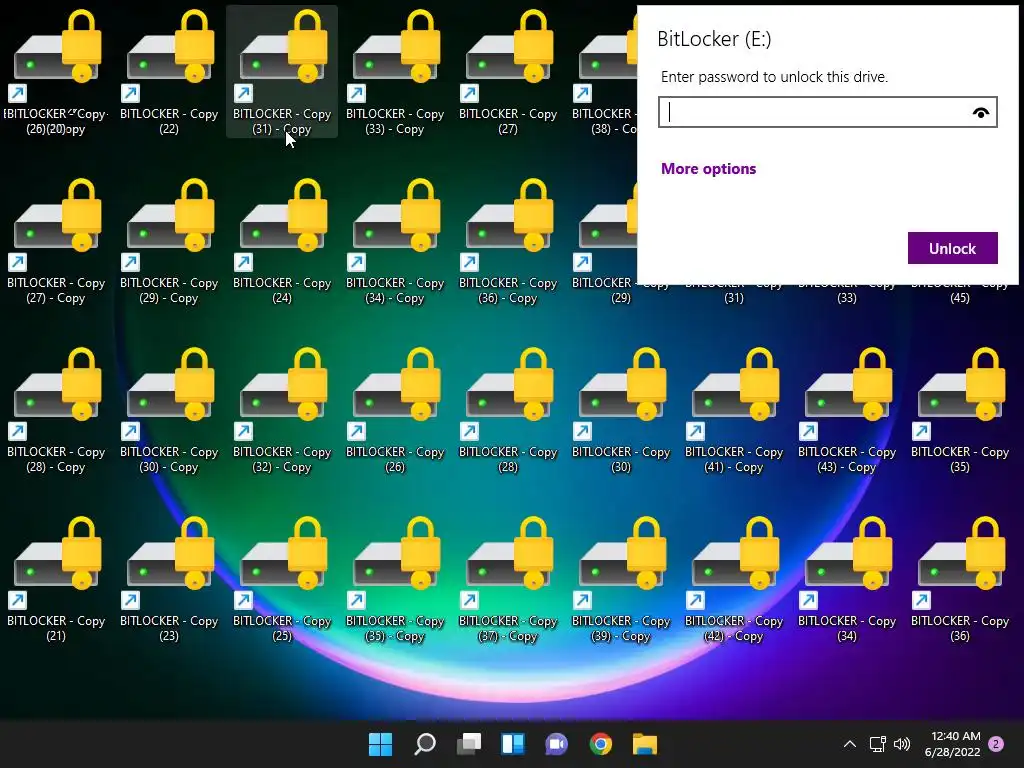Select the BITLOCKER - Copy (22) shortcut

coord(169,72)
